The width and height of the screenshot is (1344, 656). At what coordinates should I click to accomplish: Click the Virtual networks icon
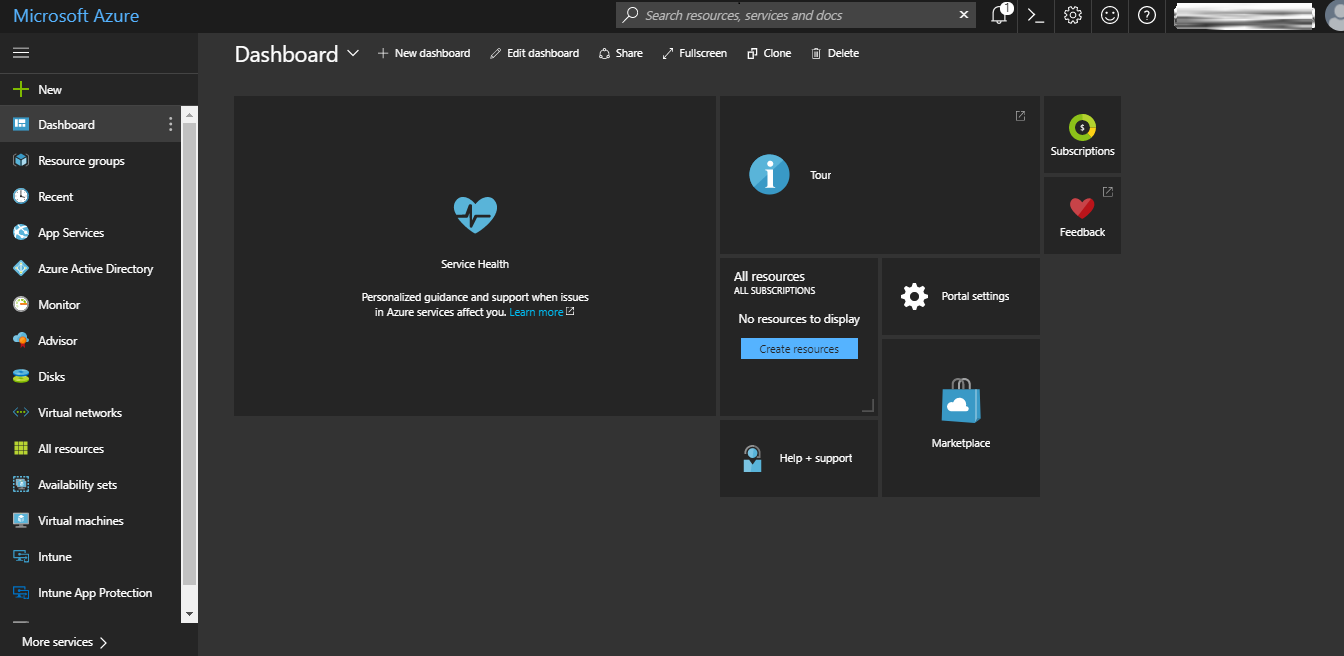pyautogui.click(x=20, y=413)
